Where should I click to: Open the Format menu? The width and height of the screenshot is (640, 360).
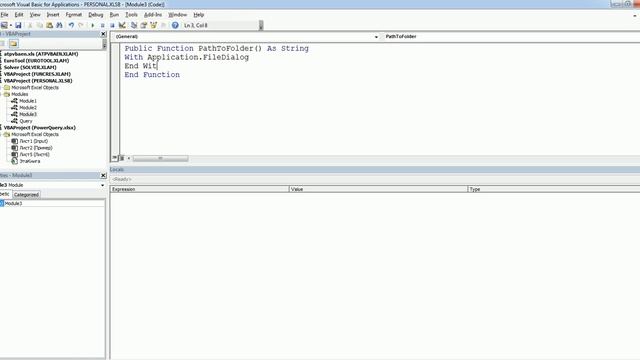point(74,15)
